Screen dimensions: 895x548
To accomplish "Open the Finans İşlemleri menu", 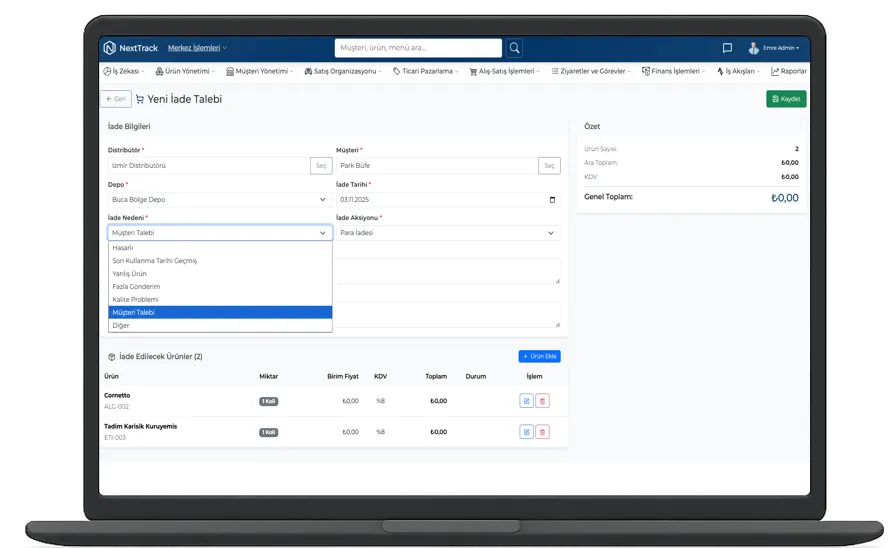I will pos(675,72).
